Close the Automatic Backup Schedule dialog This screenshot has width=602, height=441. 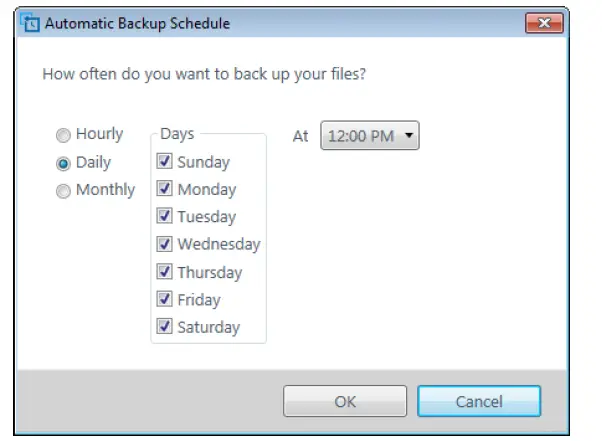(x=543, y=24)
